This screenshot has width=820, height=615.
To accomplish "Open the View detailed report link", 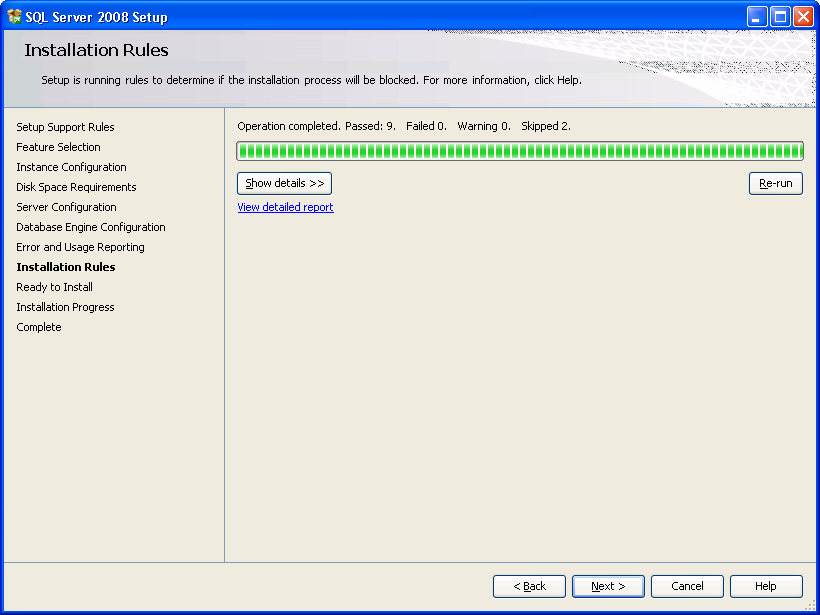I will tap(285, 207).
